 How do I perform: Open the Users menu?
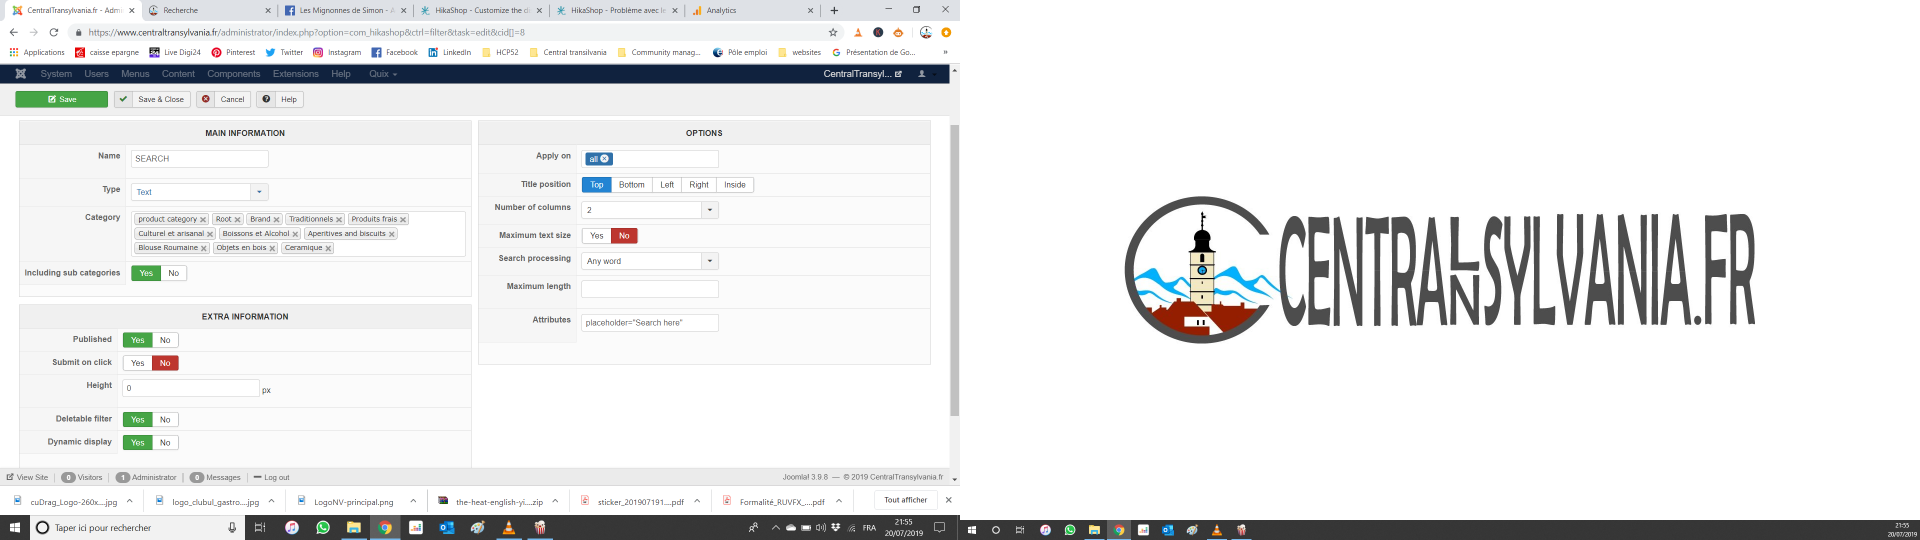pos(97,74)
